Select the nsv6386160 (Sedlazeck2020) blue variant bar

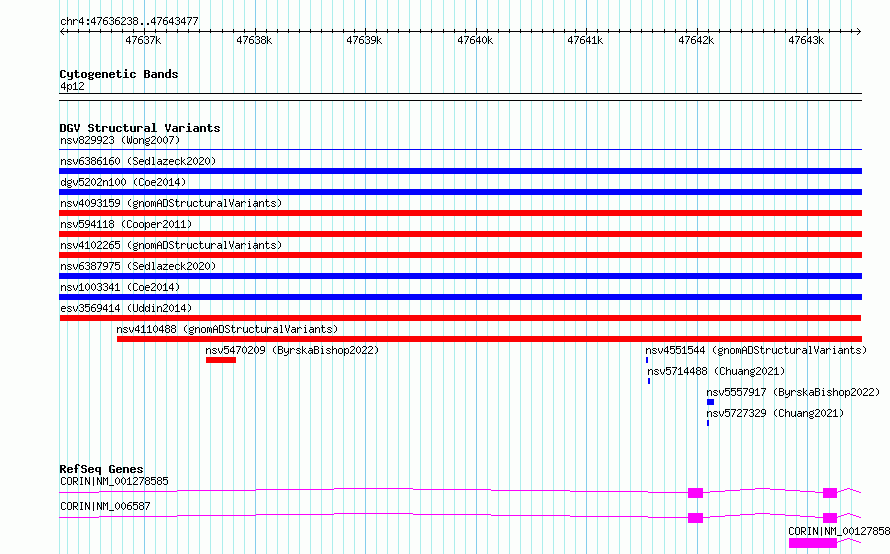pyautogui.click(x=460, y=171)
